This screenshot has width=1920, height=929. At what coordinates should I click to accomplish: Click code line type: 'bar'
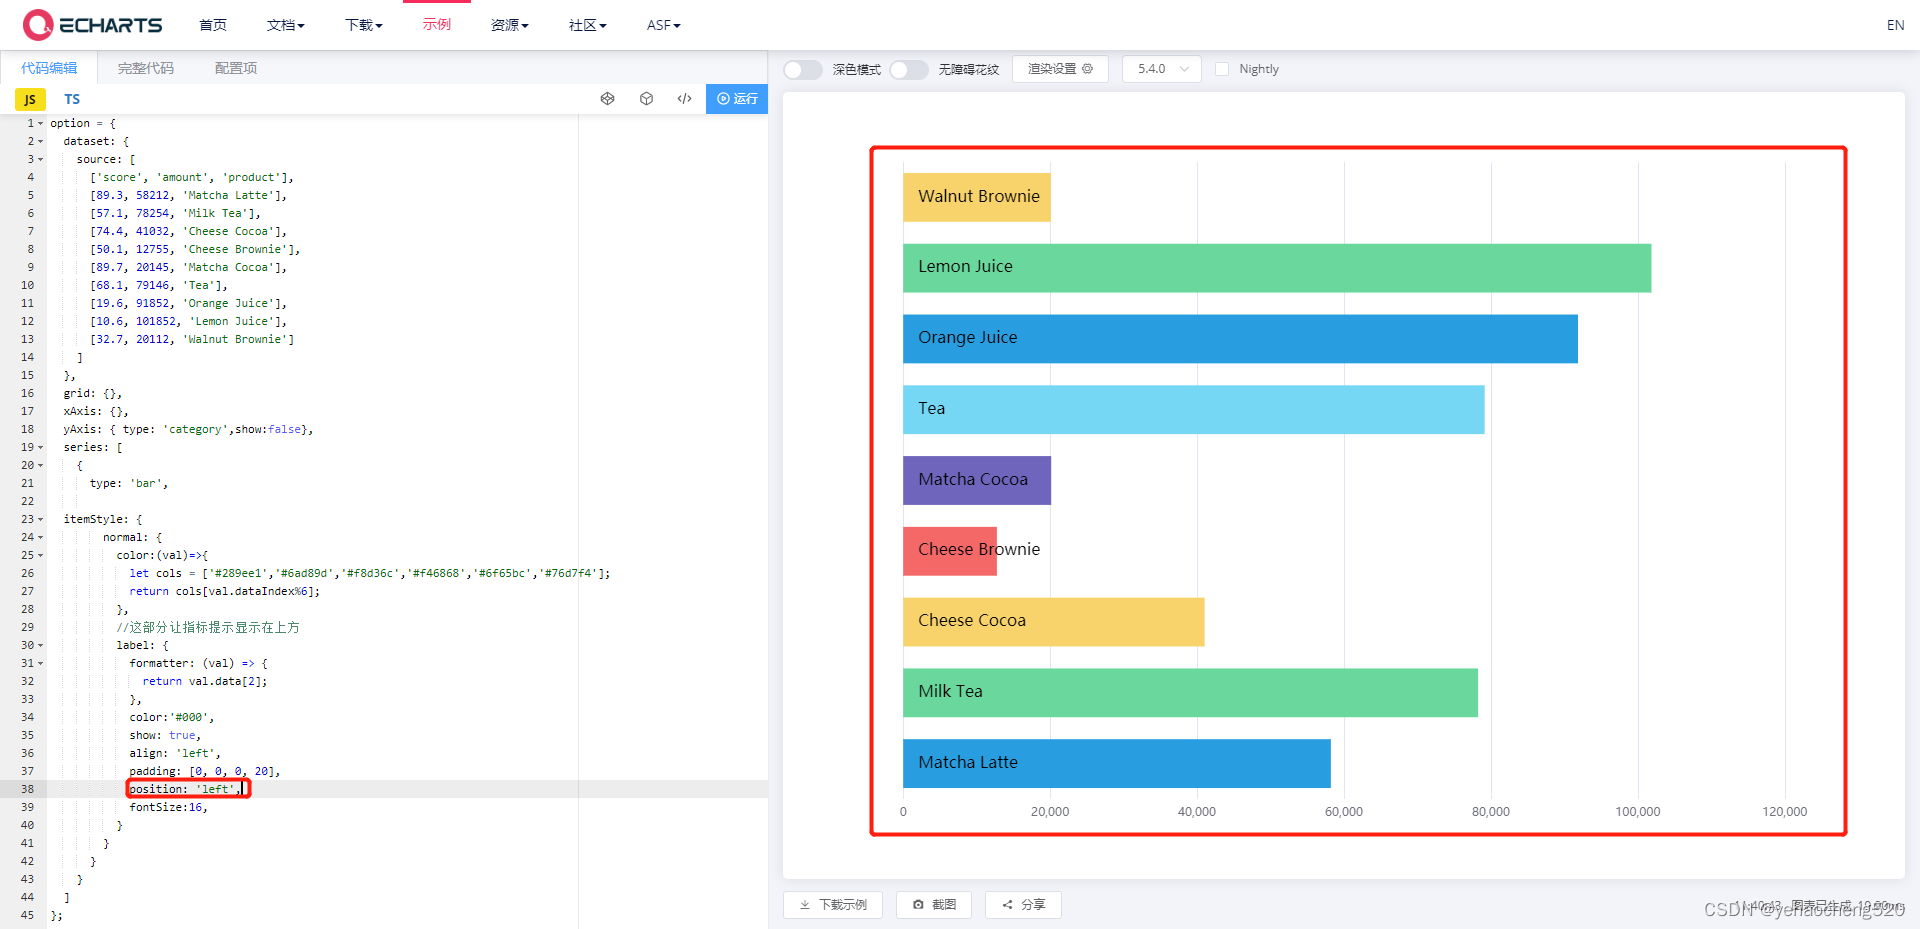129,484
